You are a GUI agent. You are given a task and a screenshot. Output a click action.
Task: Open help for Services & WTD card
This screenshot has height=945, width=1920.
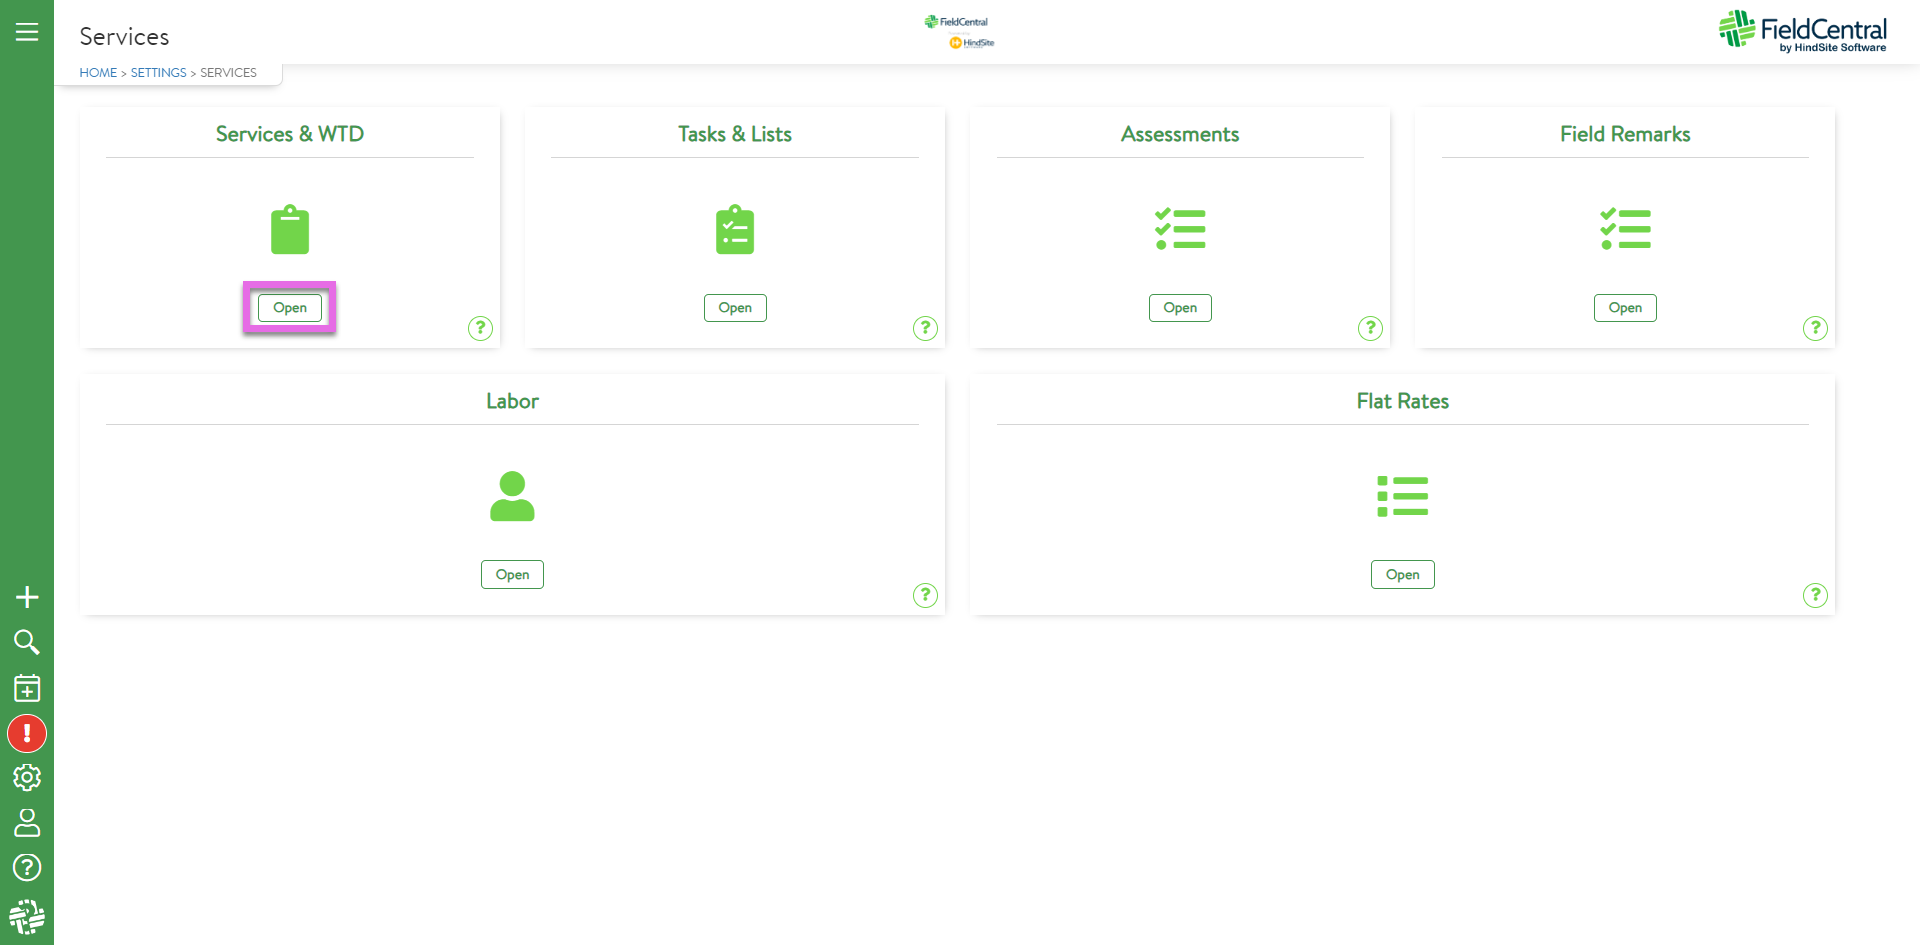click(480, 328)
